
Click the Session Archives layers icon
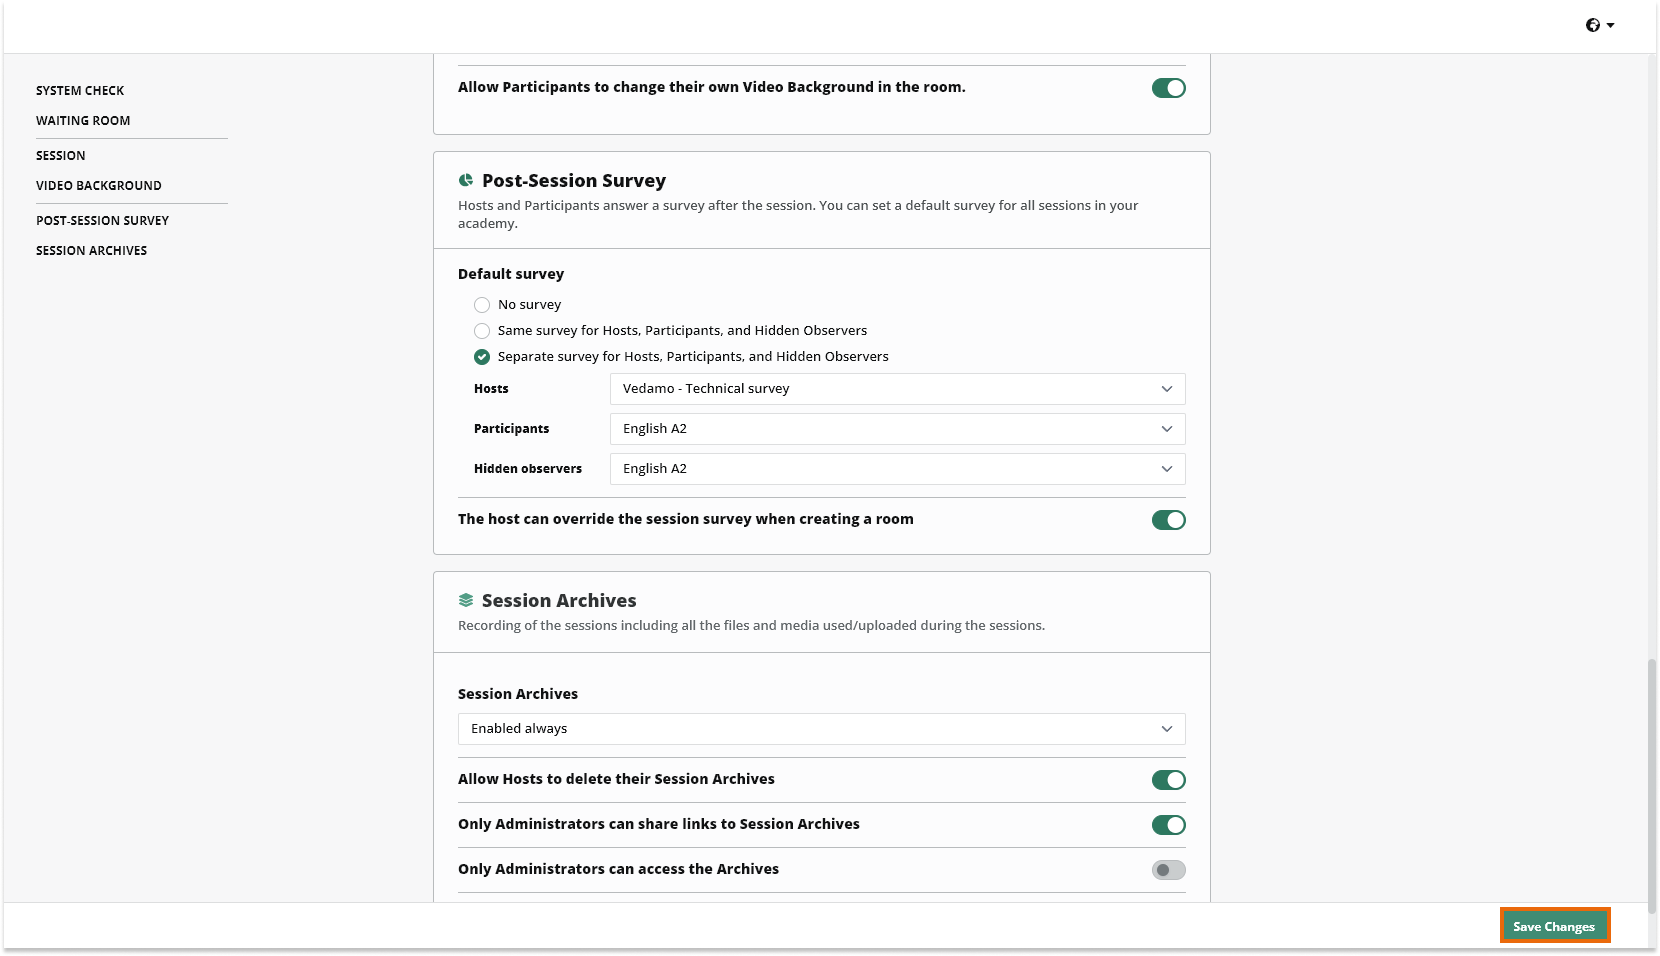pyautogui.click(x=466, y=601)
